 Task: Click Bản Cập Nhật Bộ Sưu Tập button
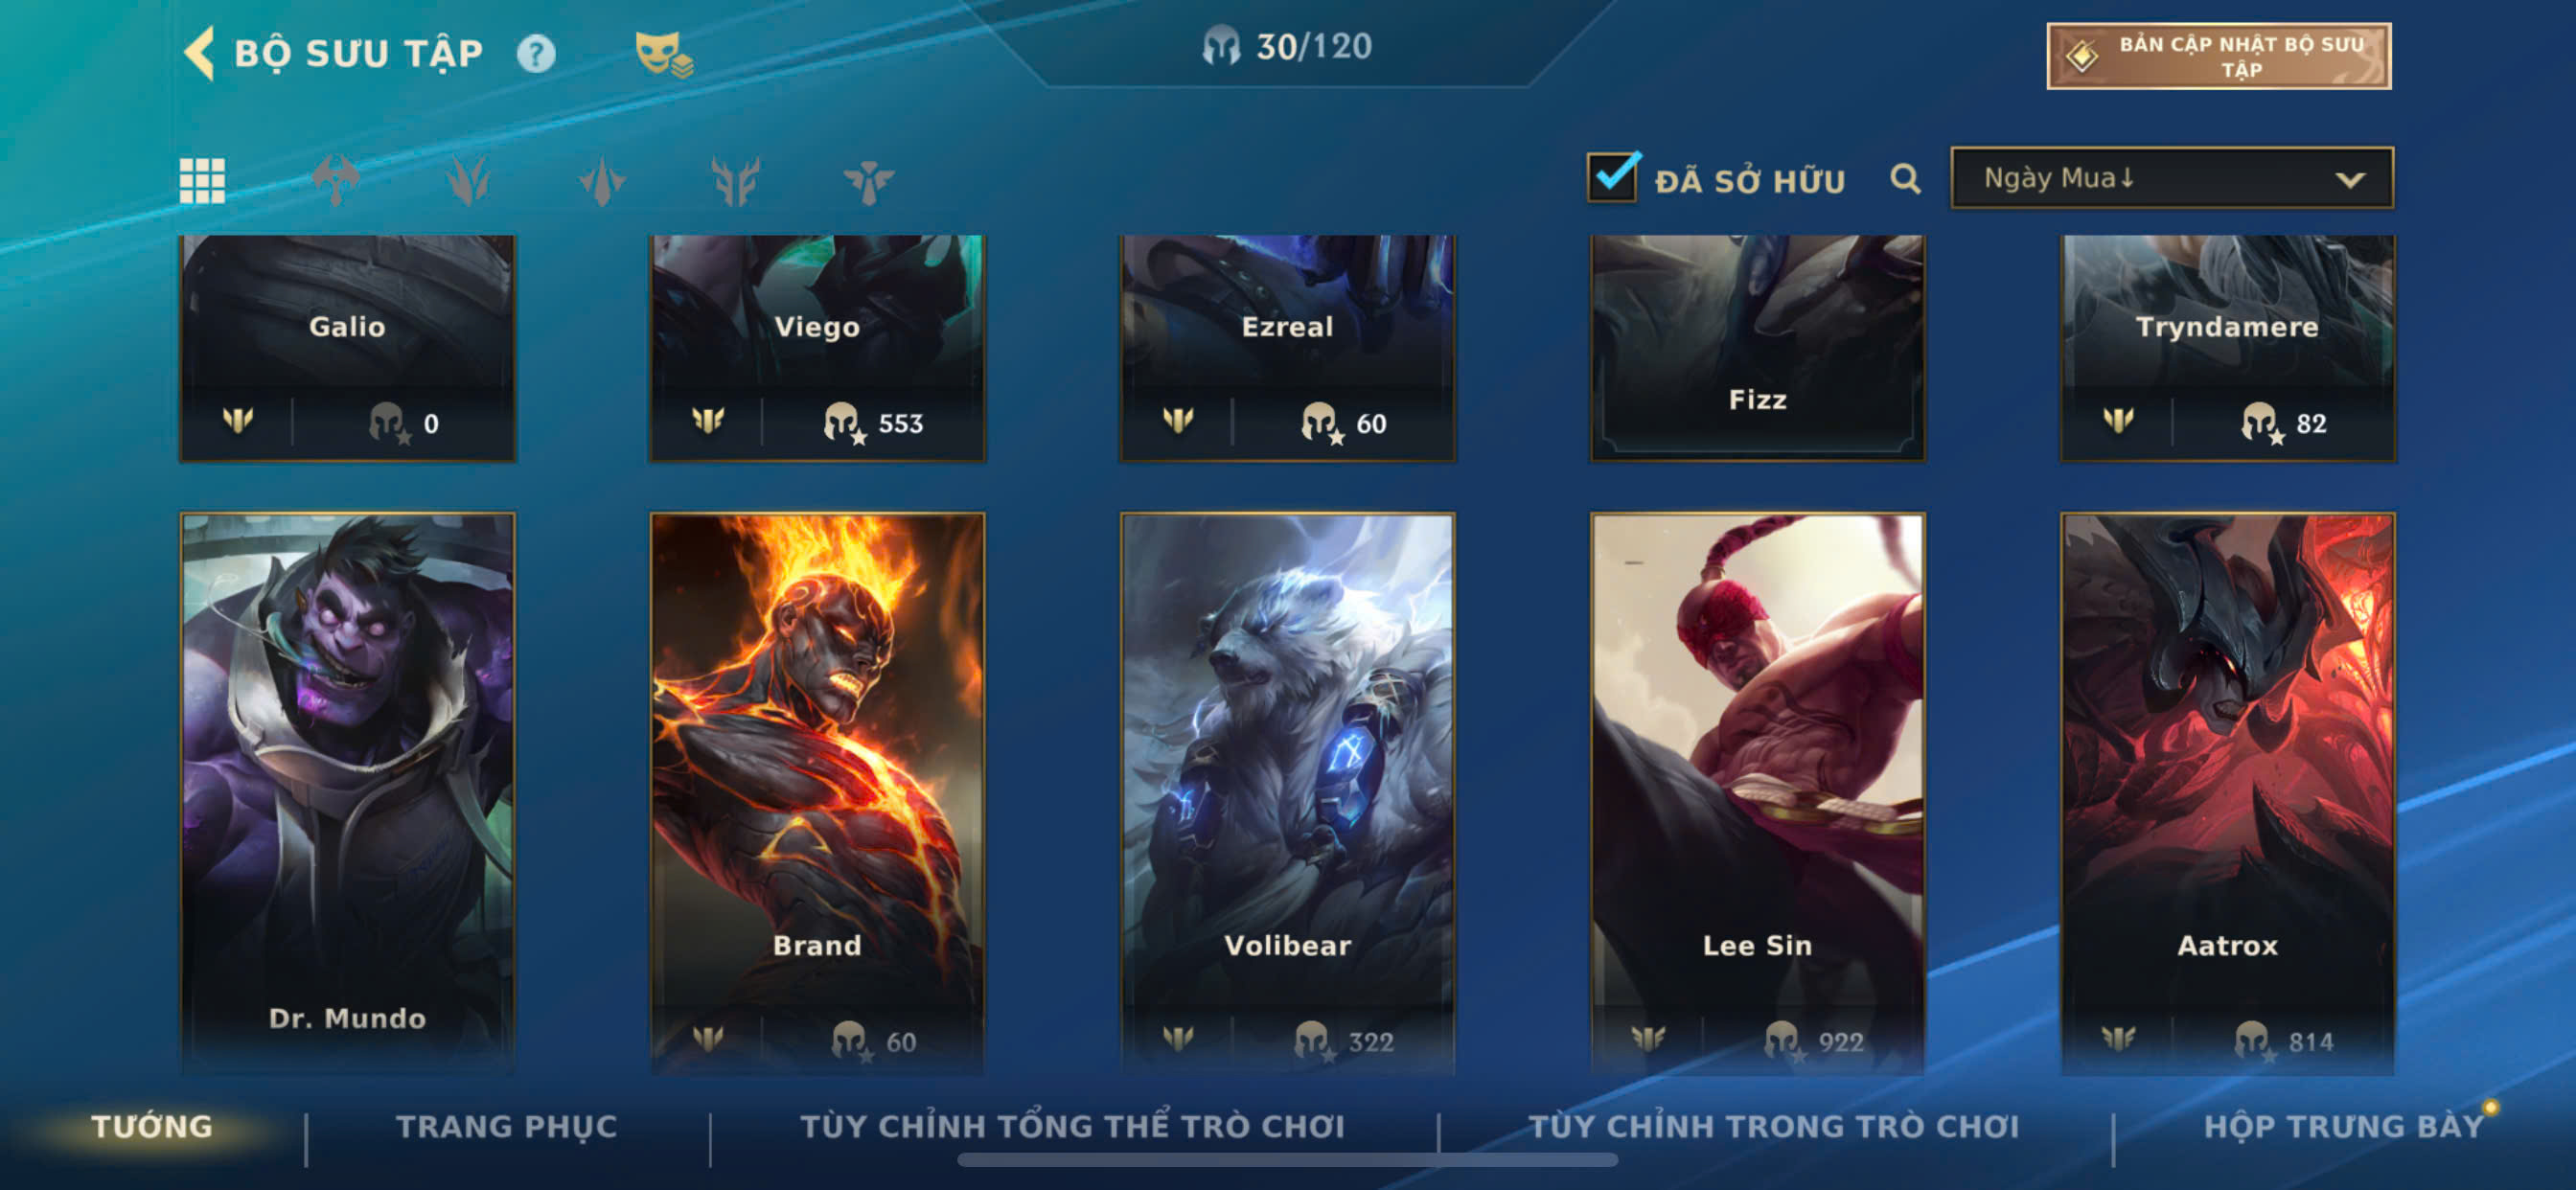[2219, 56]
